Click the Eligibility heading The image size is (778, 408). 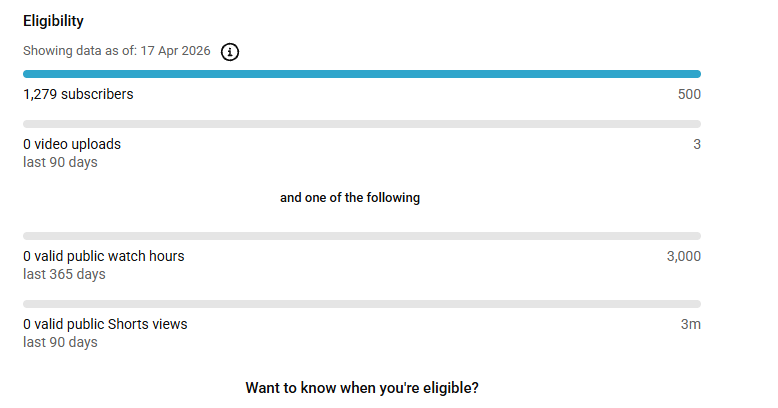pos(53,21)
